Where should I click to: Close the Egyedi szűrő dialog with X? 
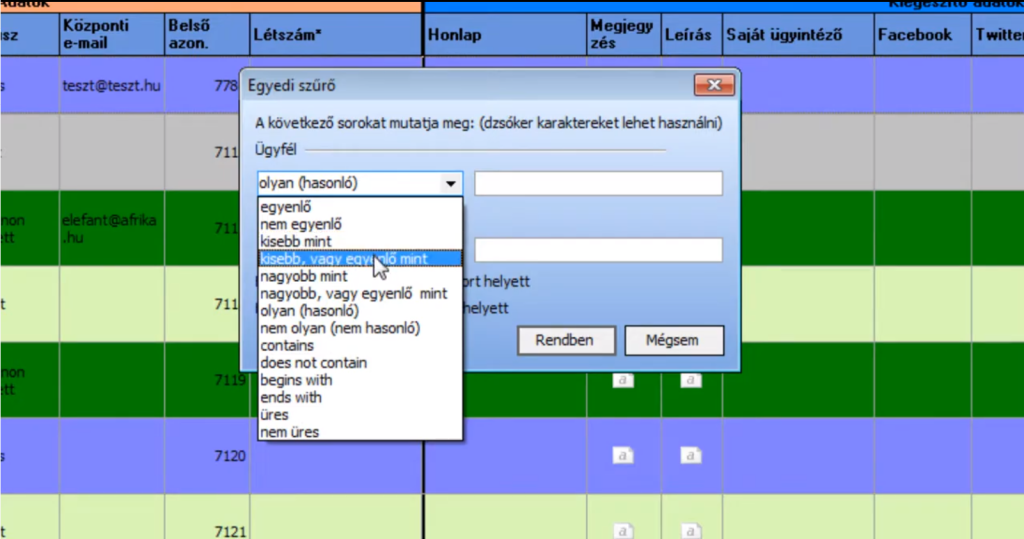click(x=713, y=85)
